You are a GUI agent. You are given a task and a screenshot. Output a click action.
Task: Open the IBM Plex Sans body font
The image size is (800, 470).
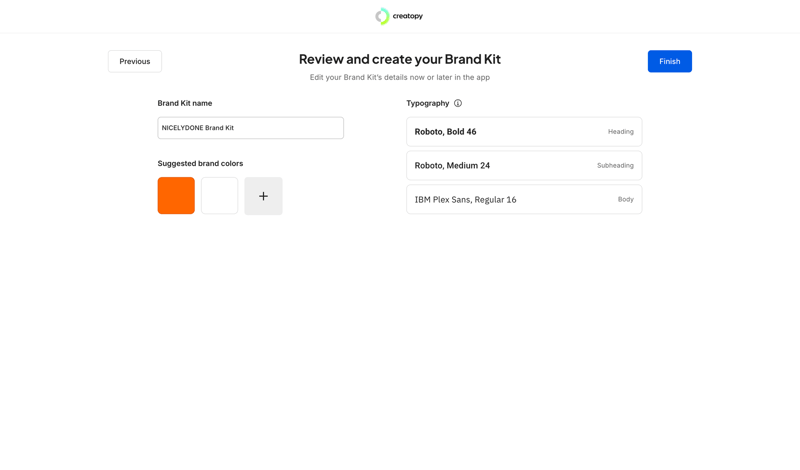pos(524,200)
